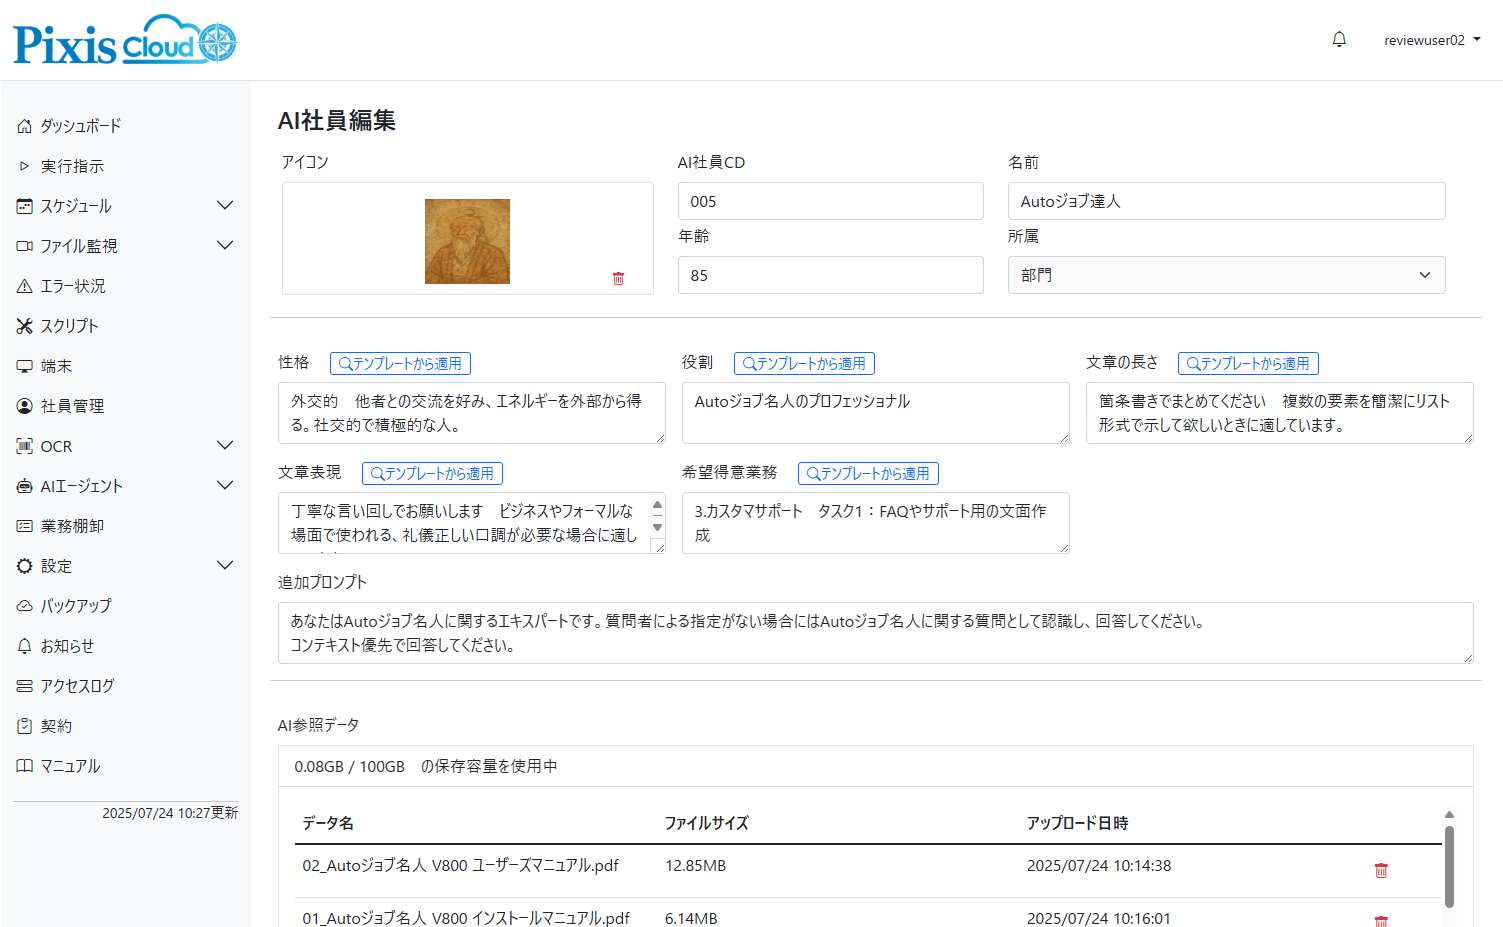Click 02_Autoジョブ名人 V800 ユーザーズマニュアル.pdf file name
The image size is (1503, 927).
(x=461, y=866)
